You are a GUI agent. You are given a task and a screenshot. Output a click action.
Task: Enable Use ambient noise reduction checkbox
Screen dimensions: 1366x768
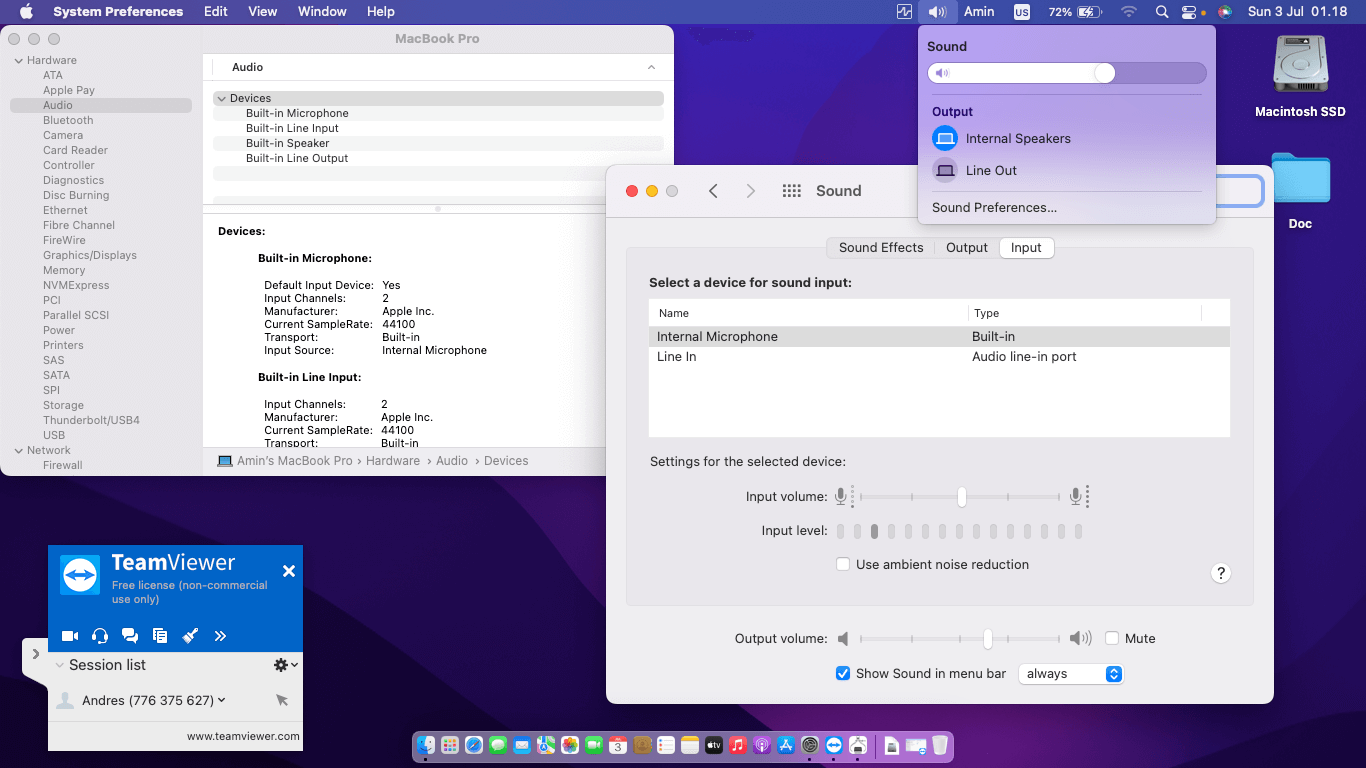point(843,565)
